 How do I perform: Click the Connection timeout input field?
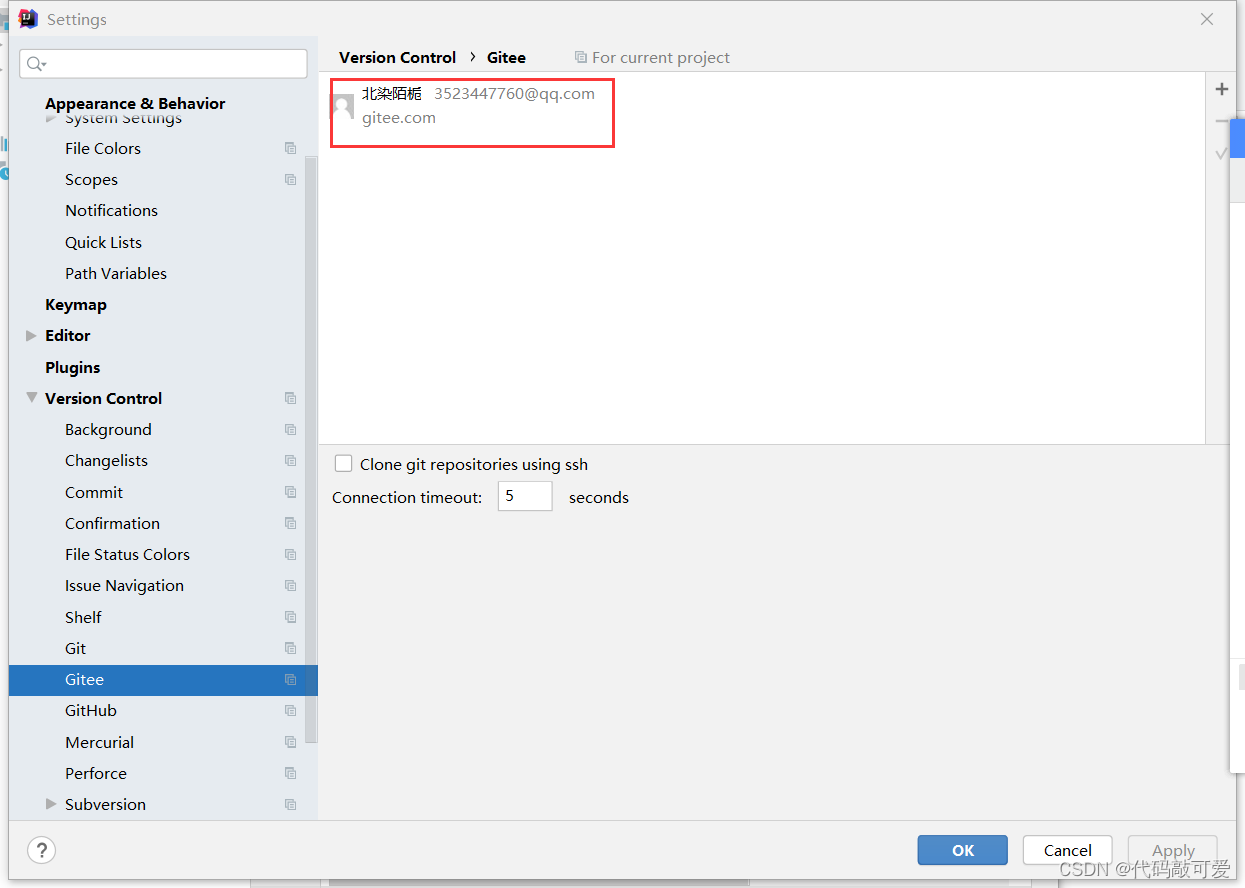[x=525, y=496]
